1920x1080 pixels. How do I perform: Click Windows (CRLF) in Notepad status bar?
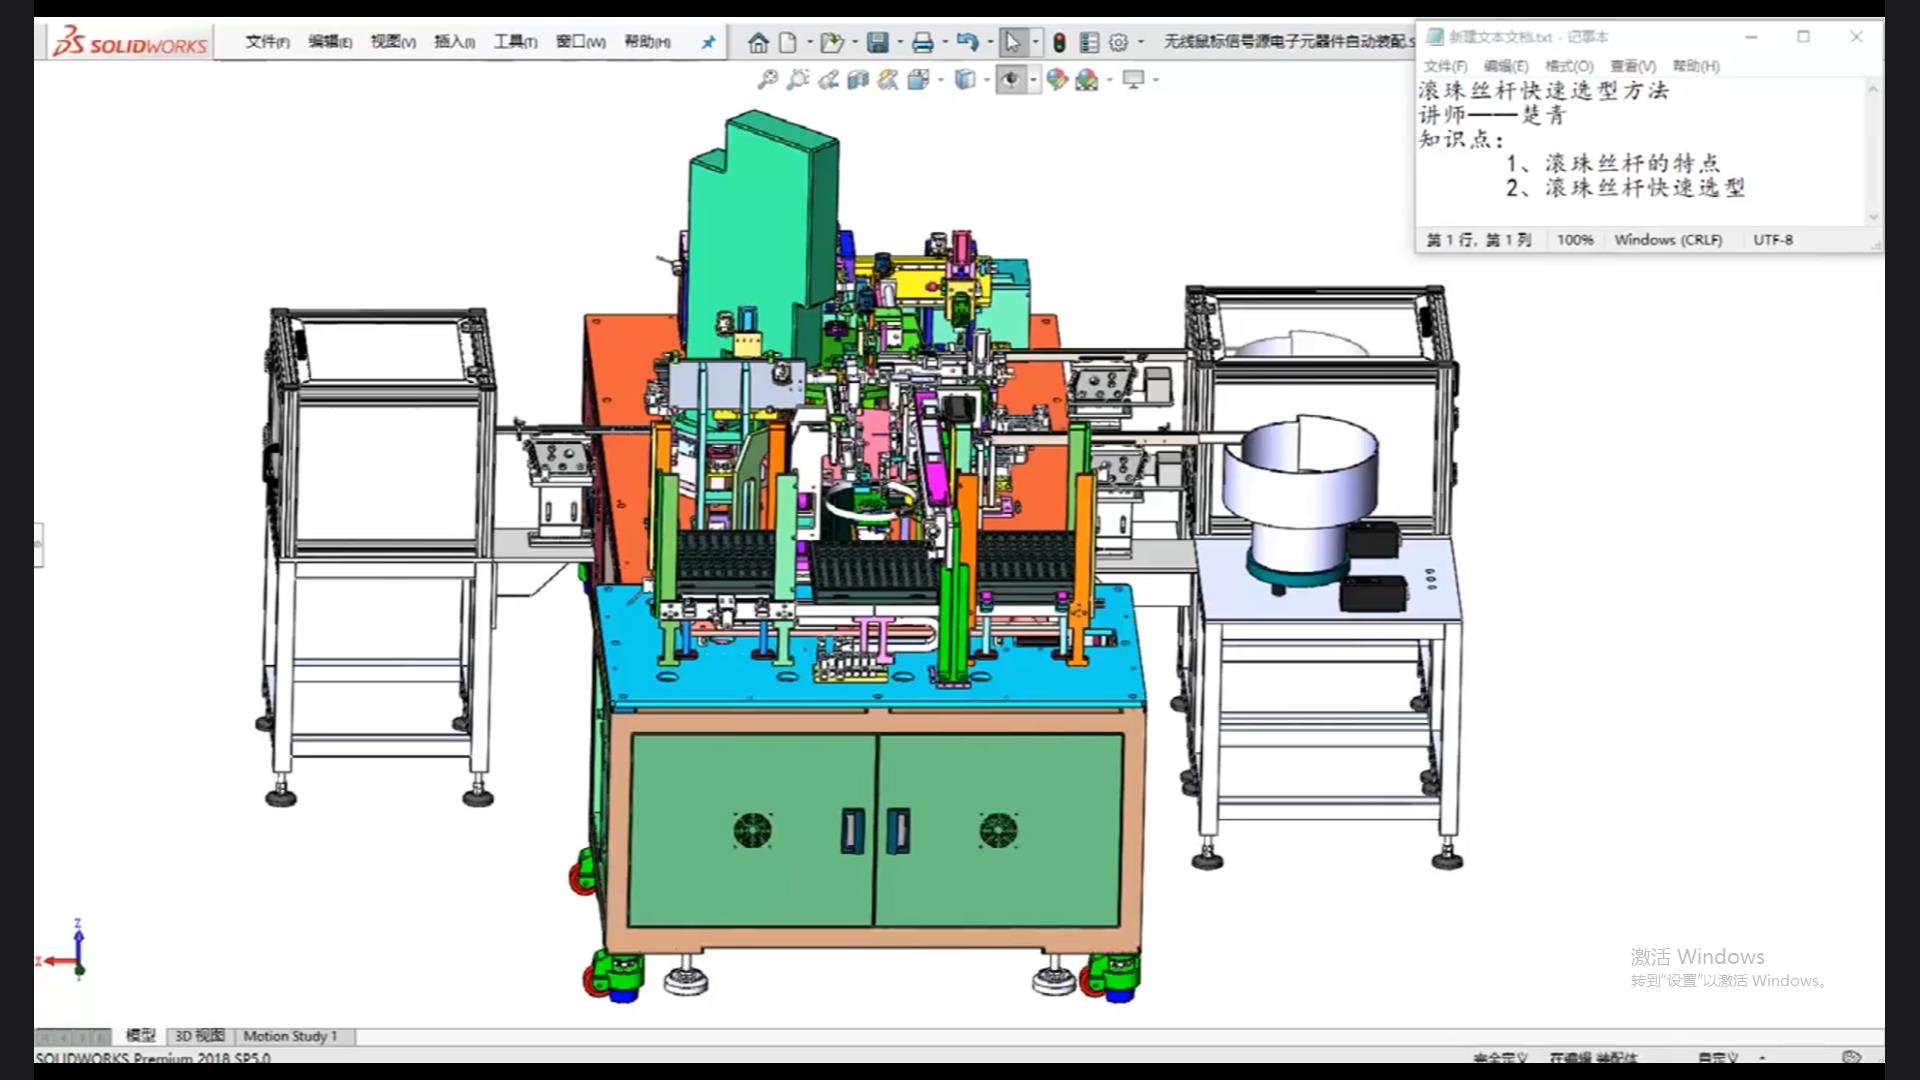click(1668, 240)
